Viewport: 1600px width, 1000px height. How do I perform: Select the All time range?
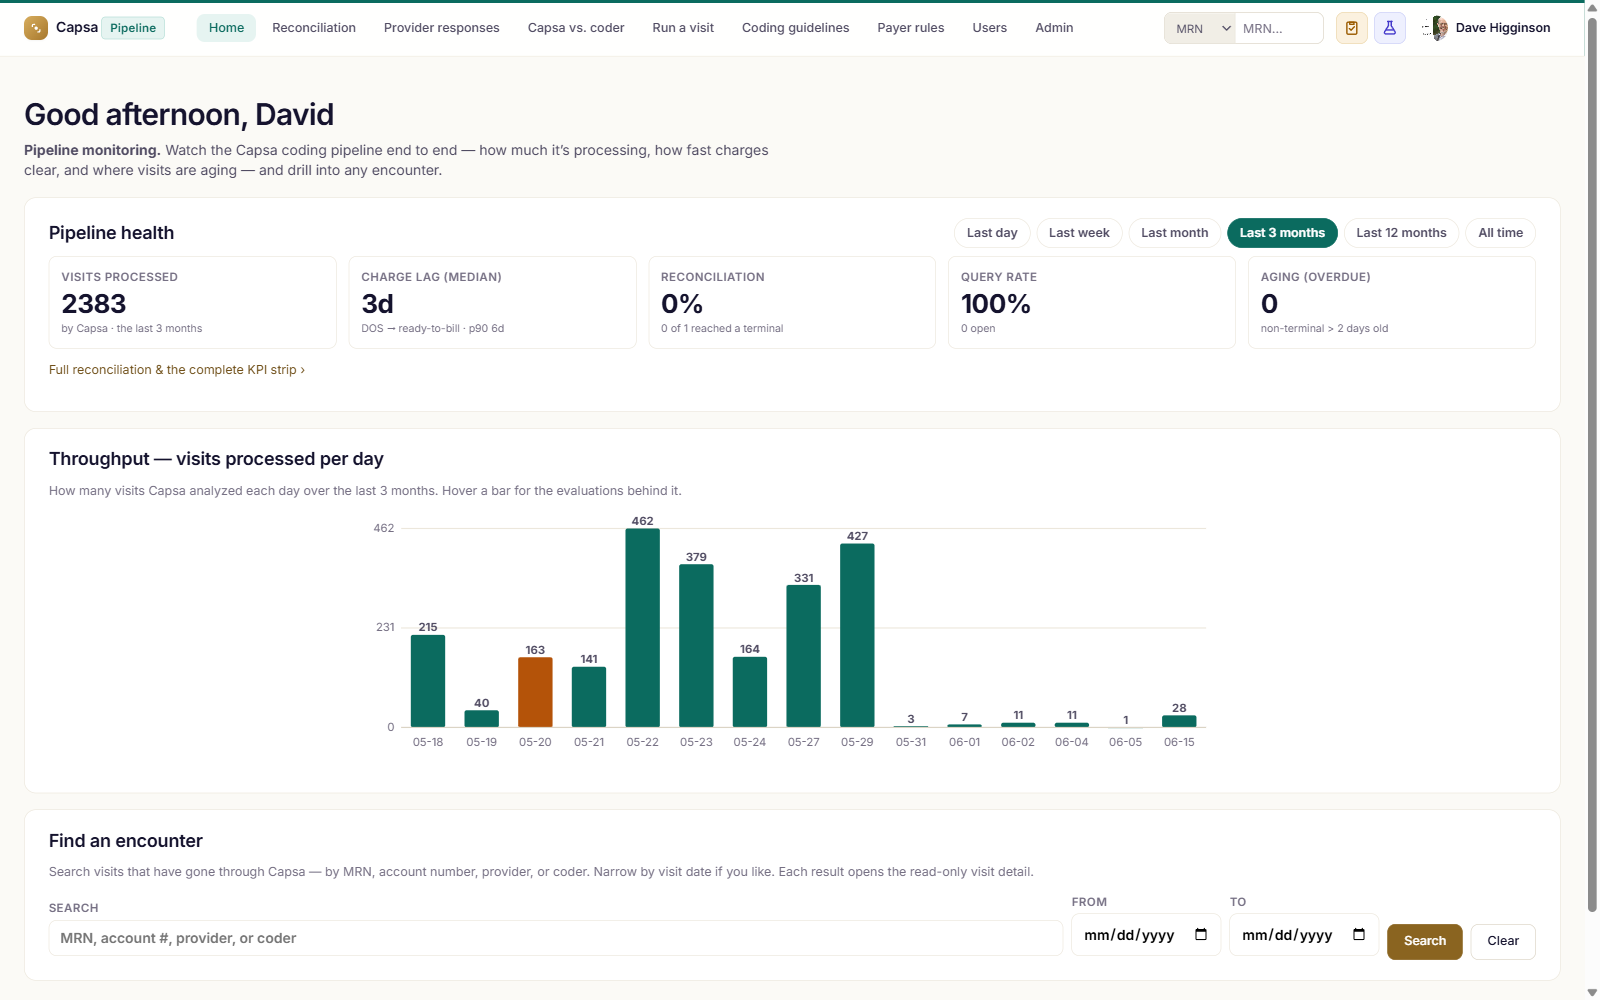[x=1501, y=233]
